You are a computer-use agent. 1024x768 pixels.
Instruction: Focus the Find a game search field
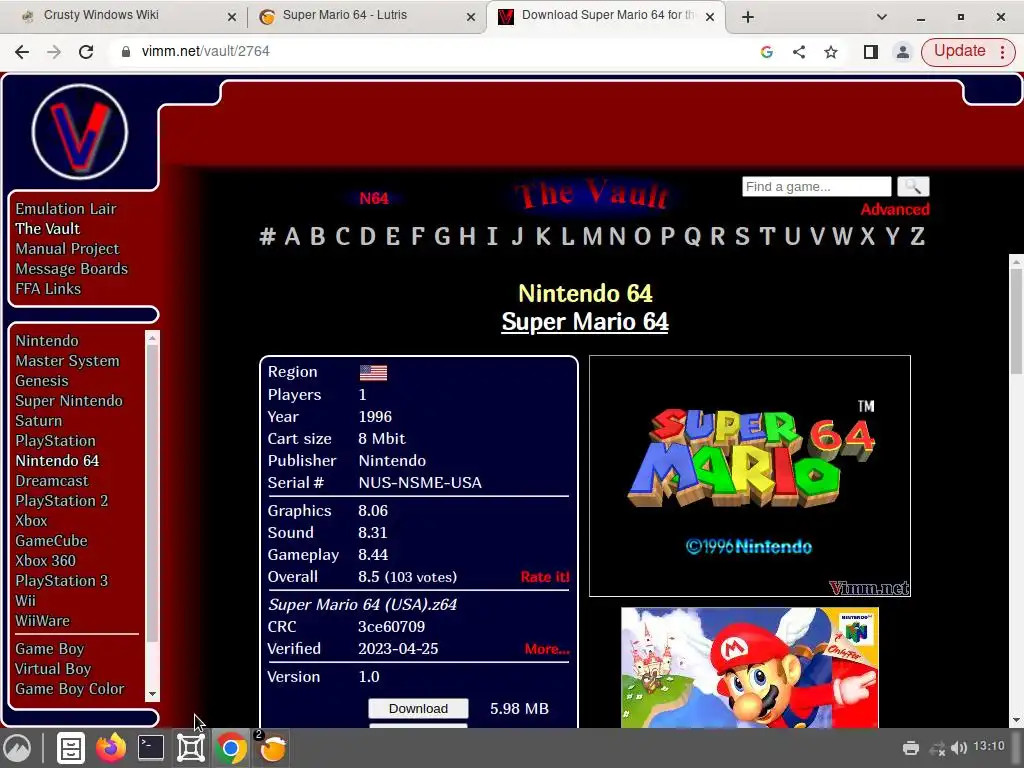pos(816,187)
